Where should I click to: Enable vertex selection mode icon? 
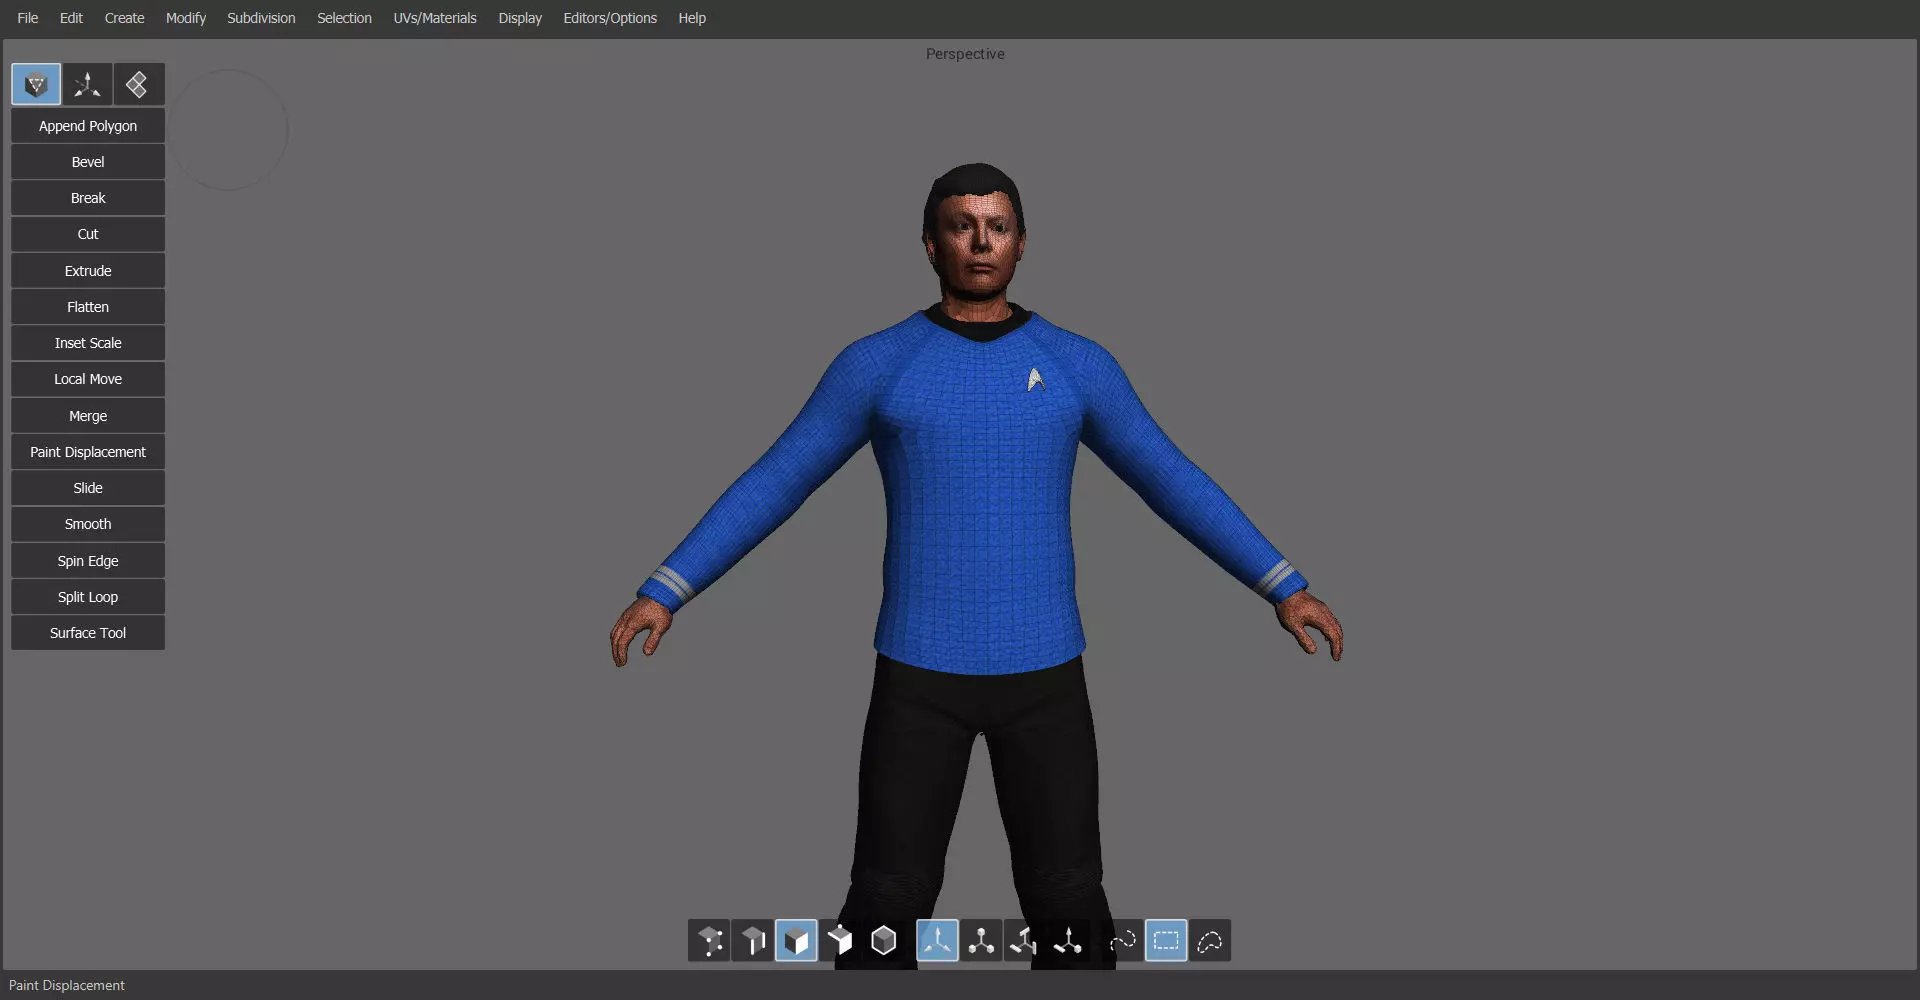(709, 941)
